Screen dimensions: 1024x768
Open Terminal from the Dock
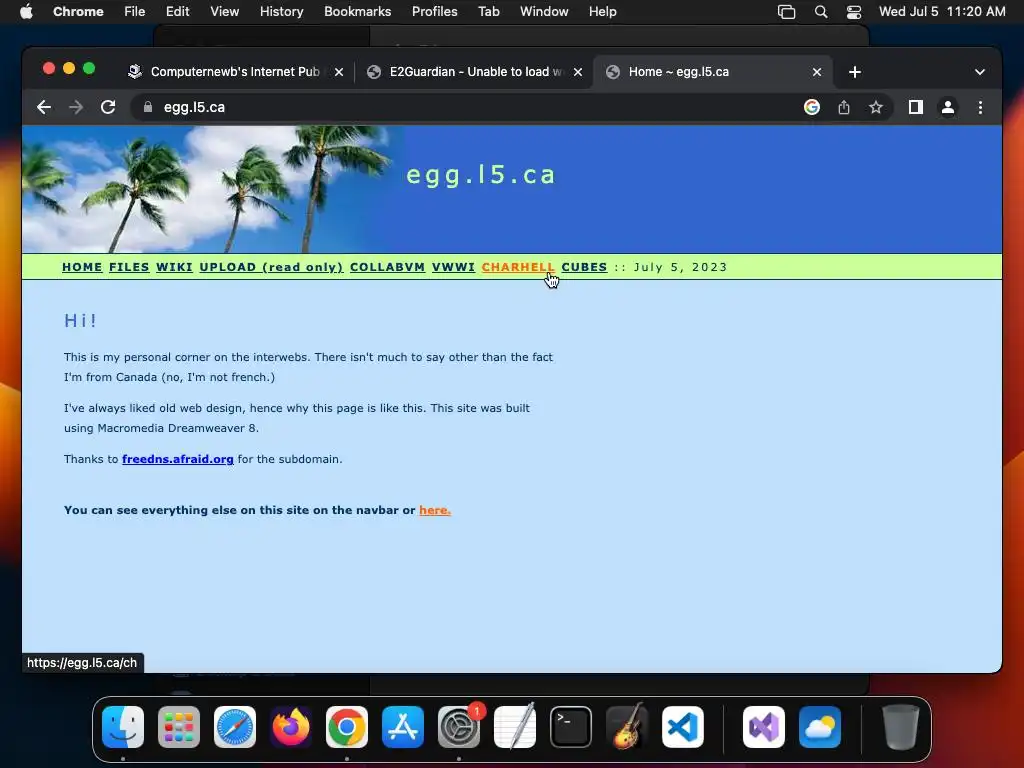(x=571, y=727)
